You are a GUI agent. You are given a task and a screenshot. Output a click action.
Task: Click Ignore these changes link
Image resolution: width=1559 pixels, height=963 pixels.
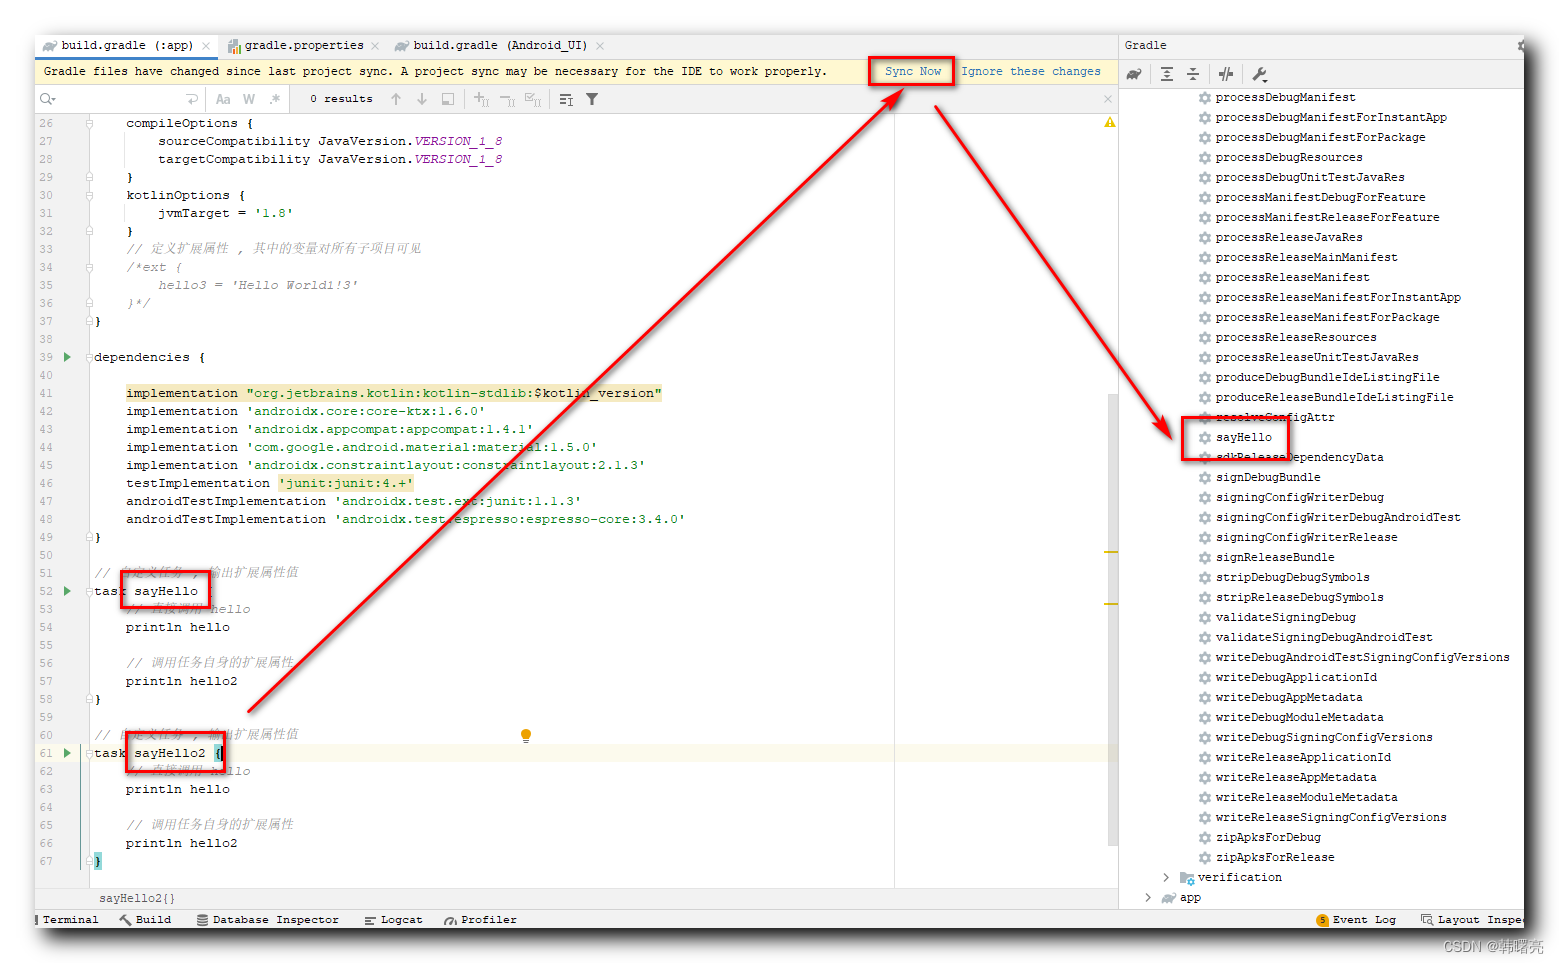coord(1031,71)
